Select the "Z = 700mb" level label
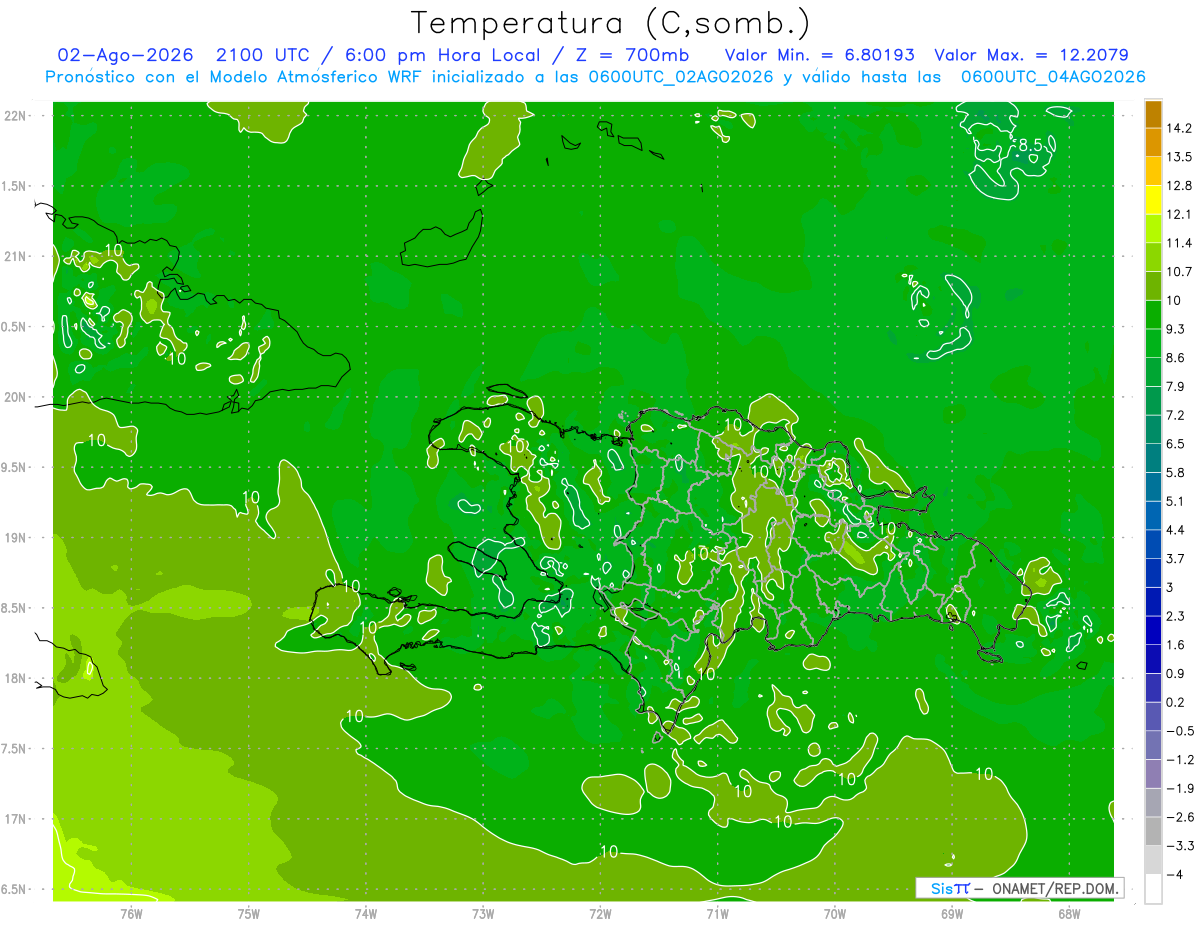 point(629,55)
